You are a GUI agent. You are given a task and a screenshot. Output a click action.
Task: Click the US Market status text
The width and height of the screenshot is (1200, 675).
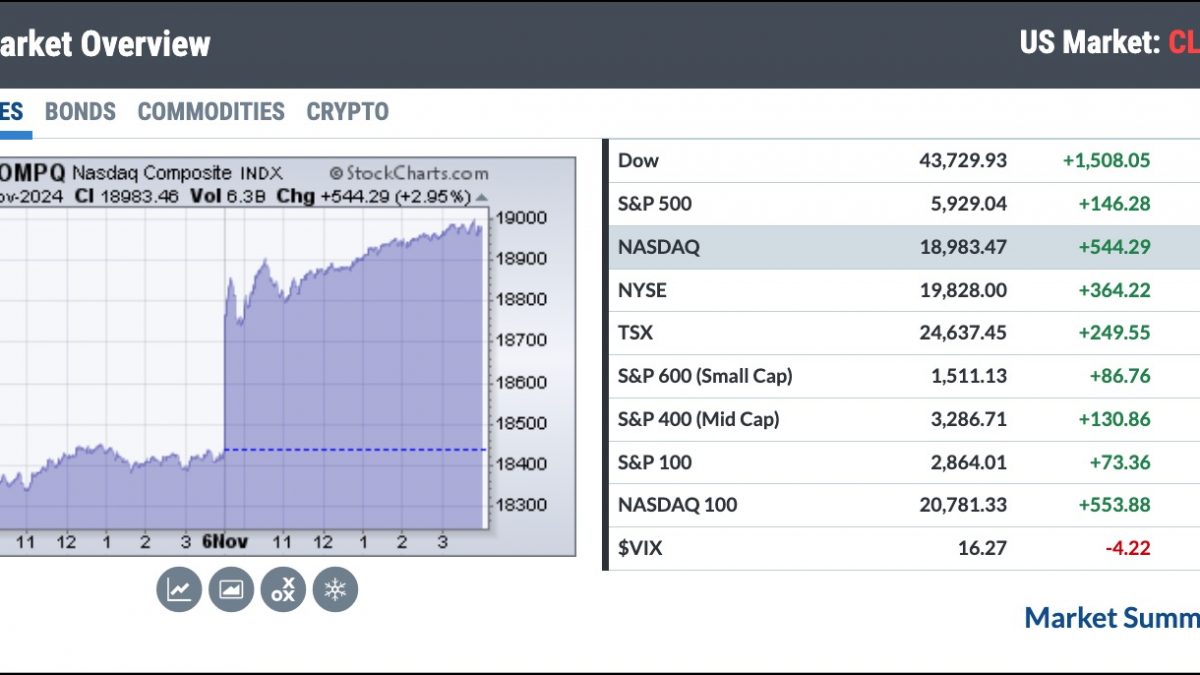click(x=1110, y=43)
